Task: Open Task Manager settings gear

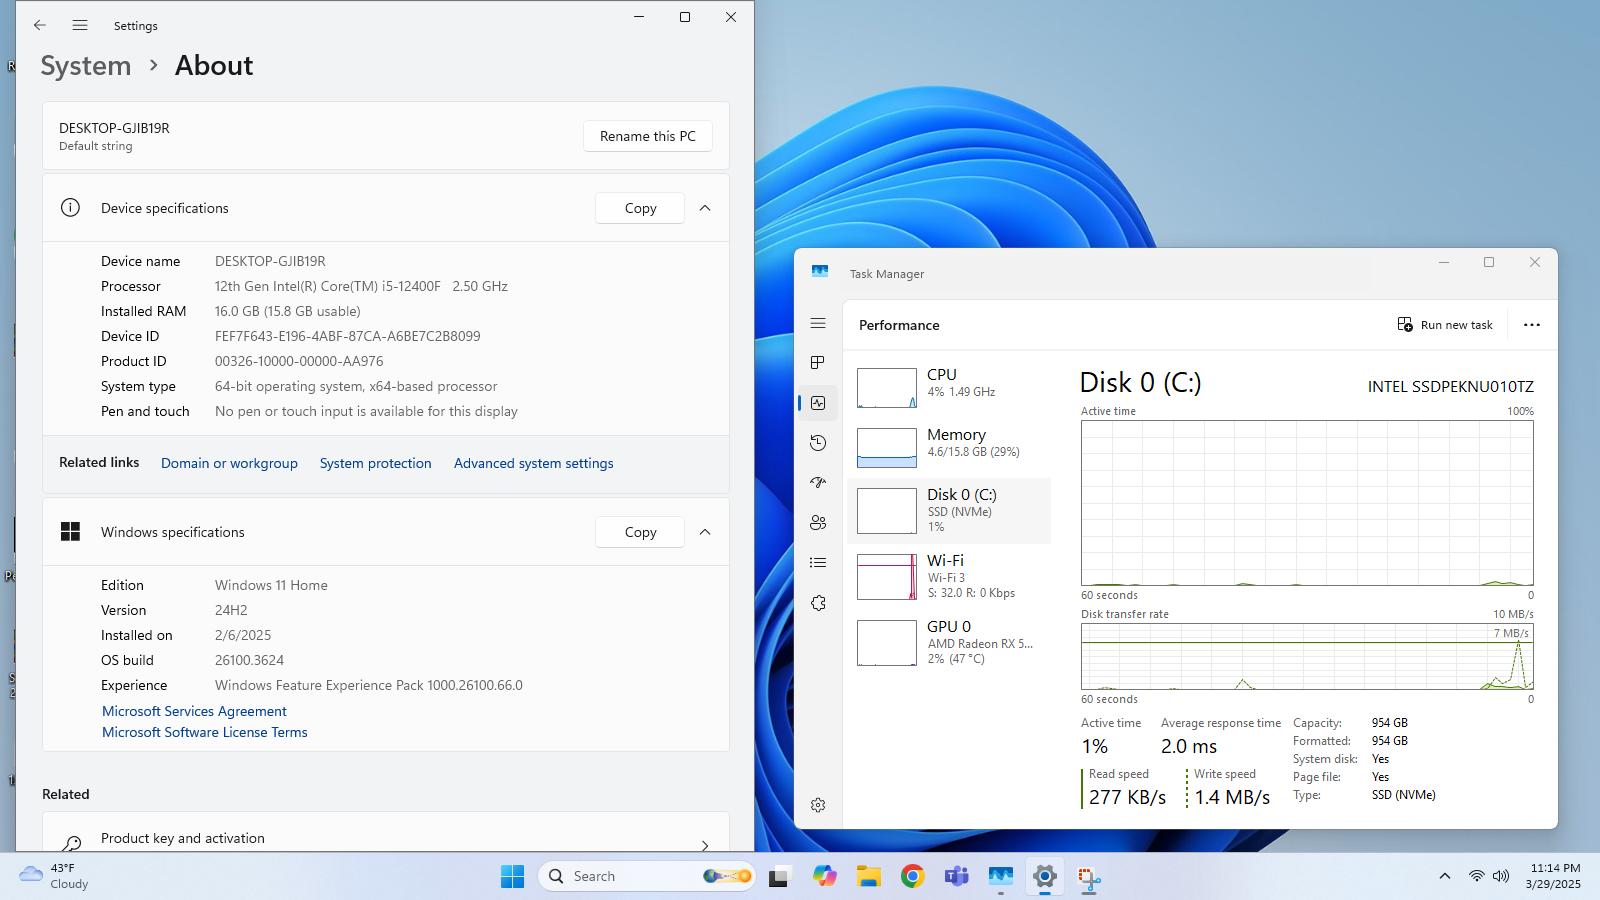Action: pyautogui.click(x=818, y=805)
